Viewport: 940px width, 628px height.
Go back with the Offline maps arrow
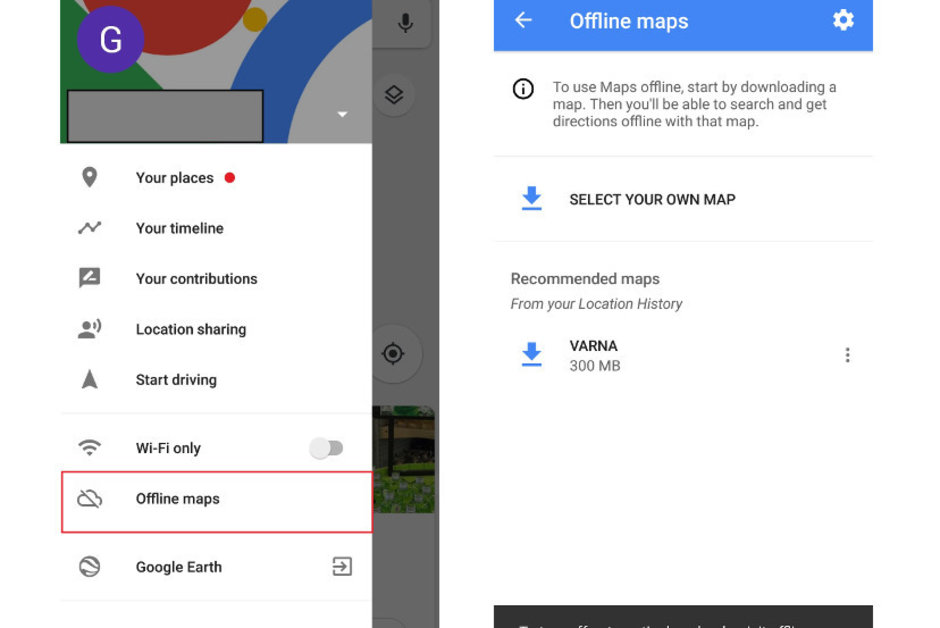(523, 20)
